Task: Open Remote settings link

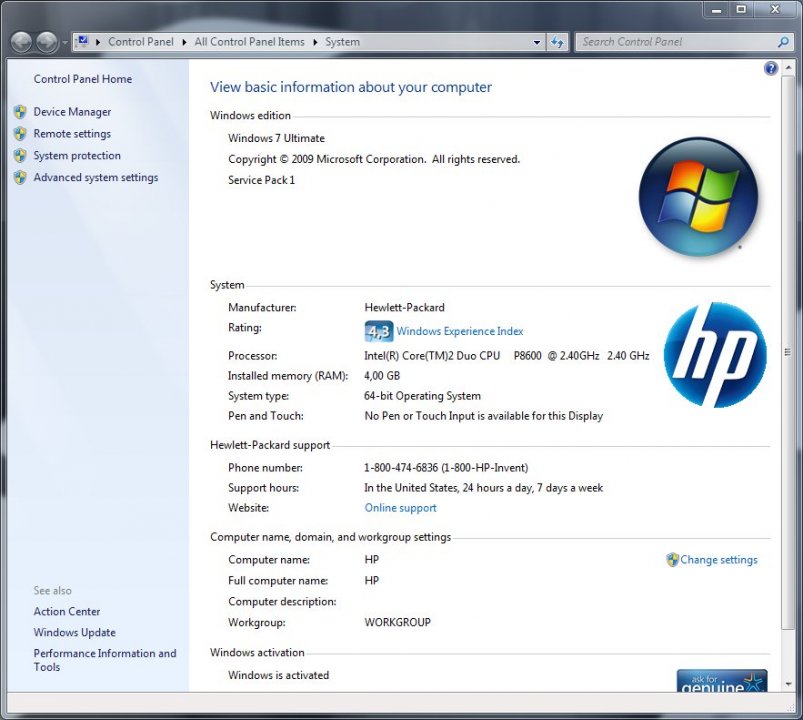Action: 72,134
